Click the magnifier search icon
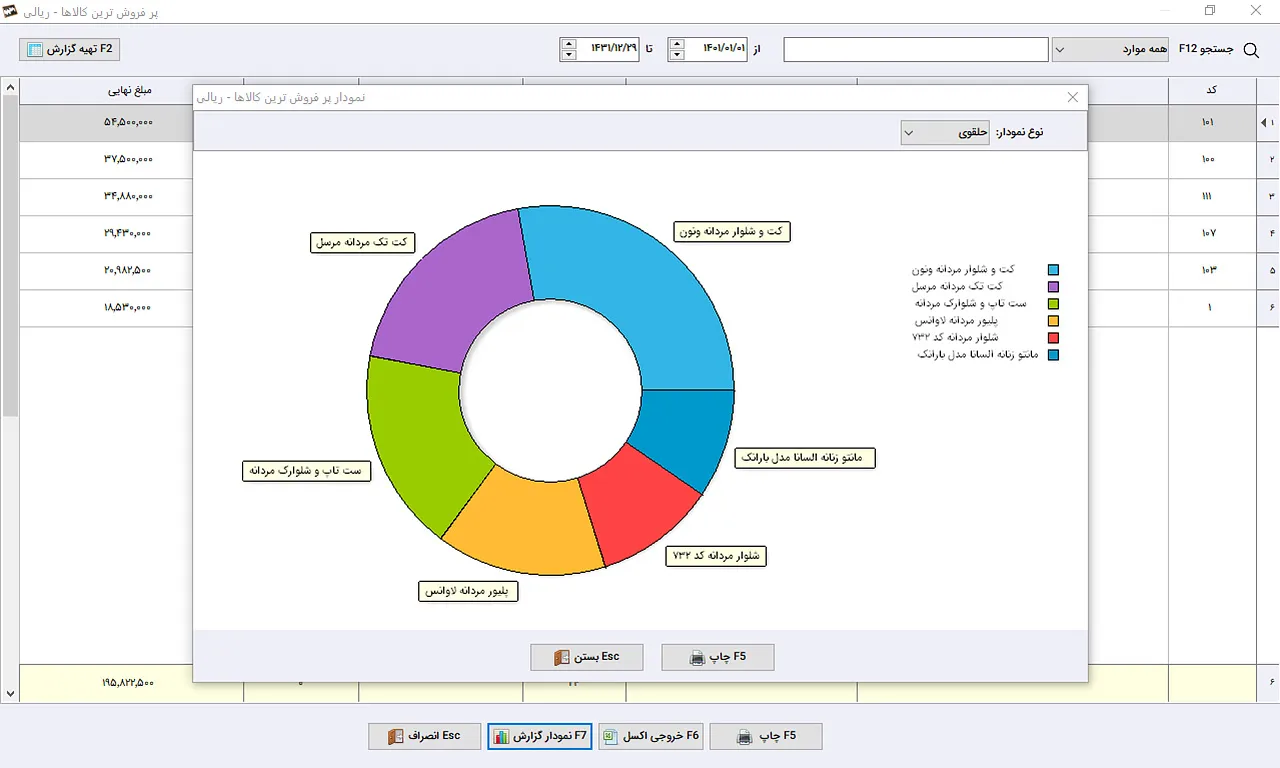The width and height of the screenshot is (1280, 768). click(x=1250, y=50)
